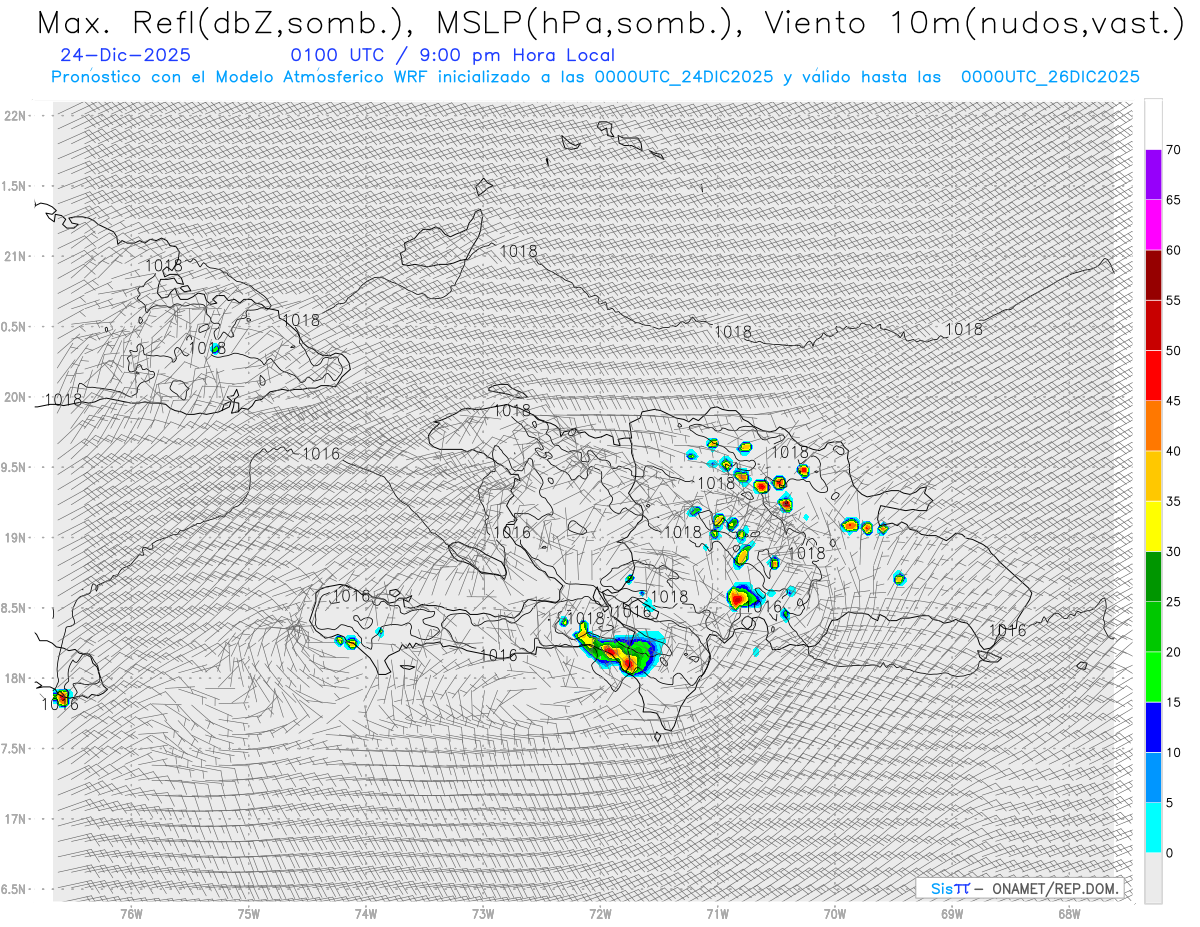Click the '55' value on the color scale
Image resolution: width=1200 pixels, height=927 pixels.
tap(1174, 301)
